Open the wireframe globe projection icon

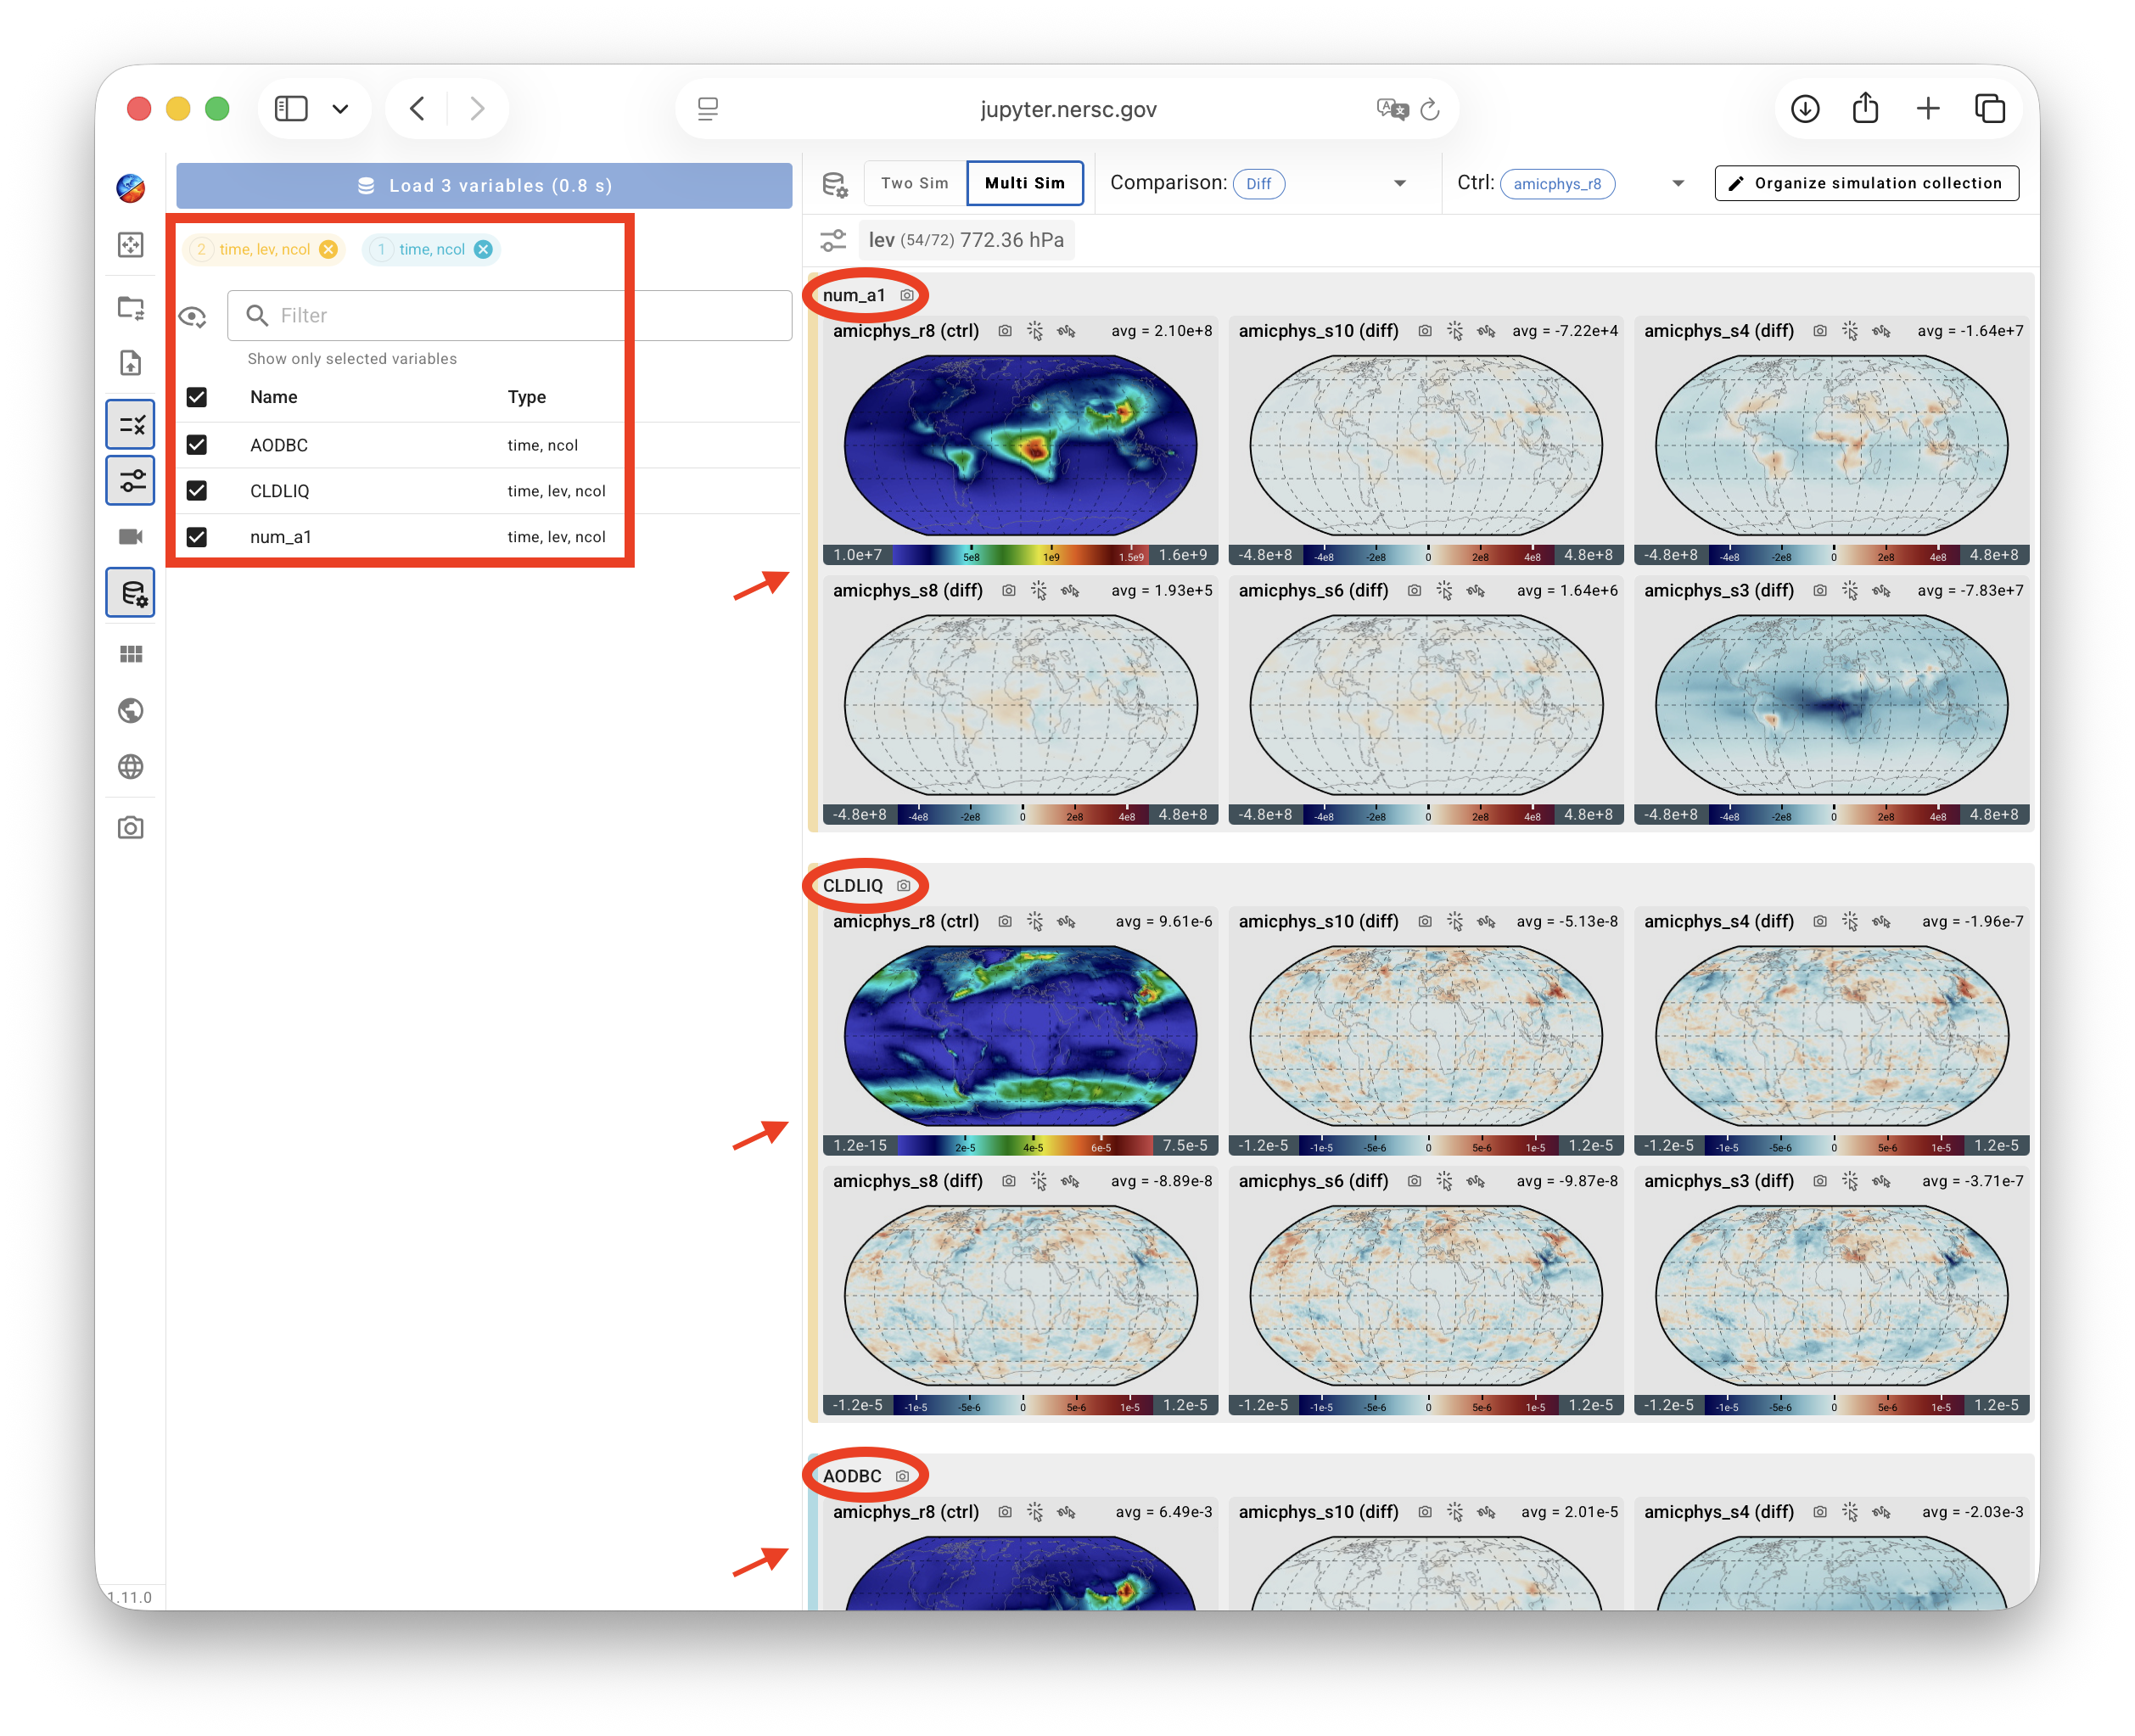click(131, 767)
